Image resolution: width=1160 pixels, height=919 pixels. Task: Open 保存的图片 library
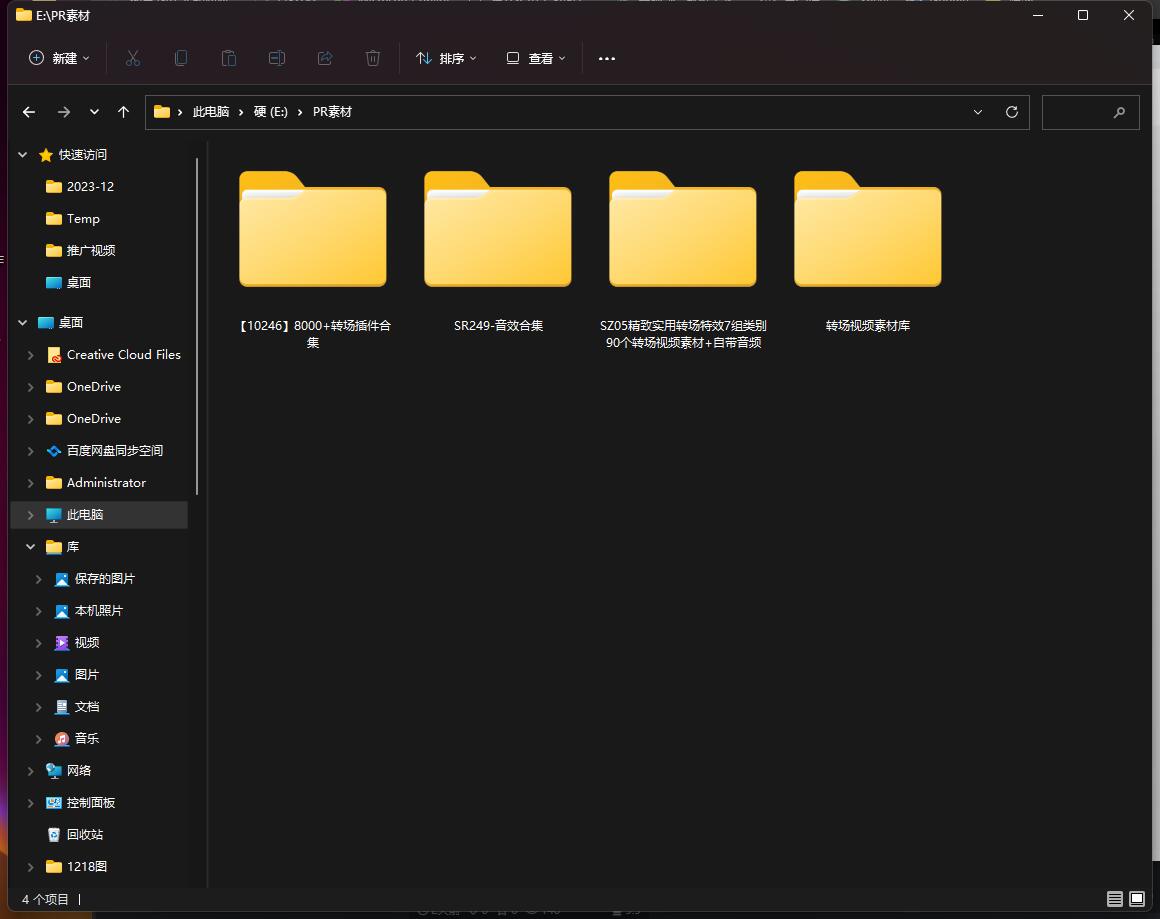(95, 579)
